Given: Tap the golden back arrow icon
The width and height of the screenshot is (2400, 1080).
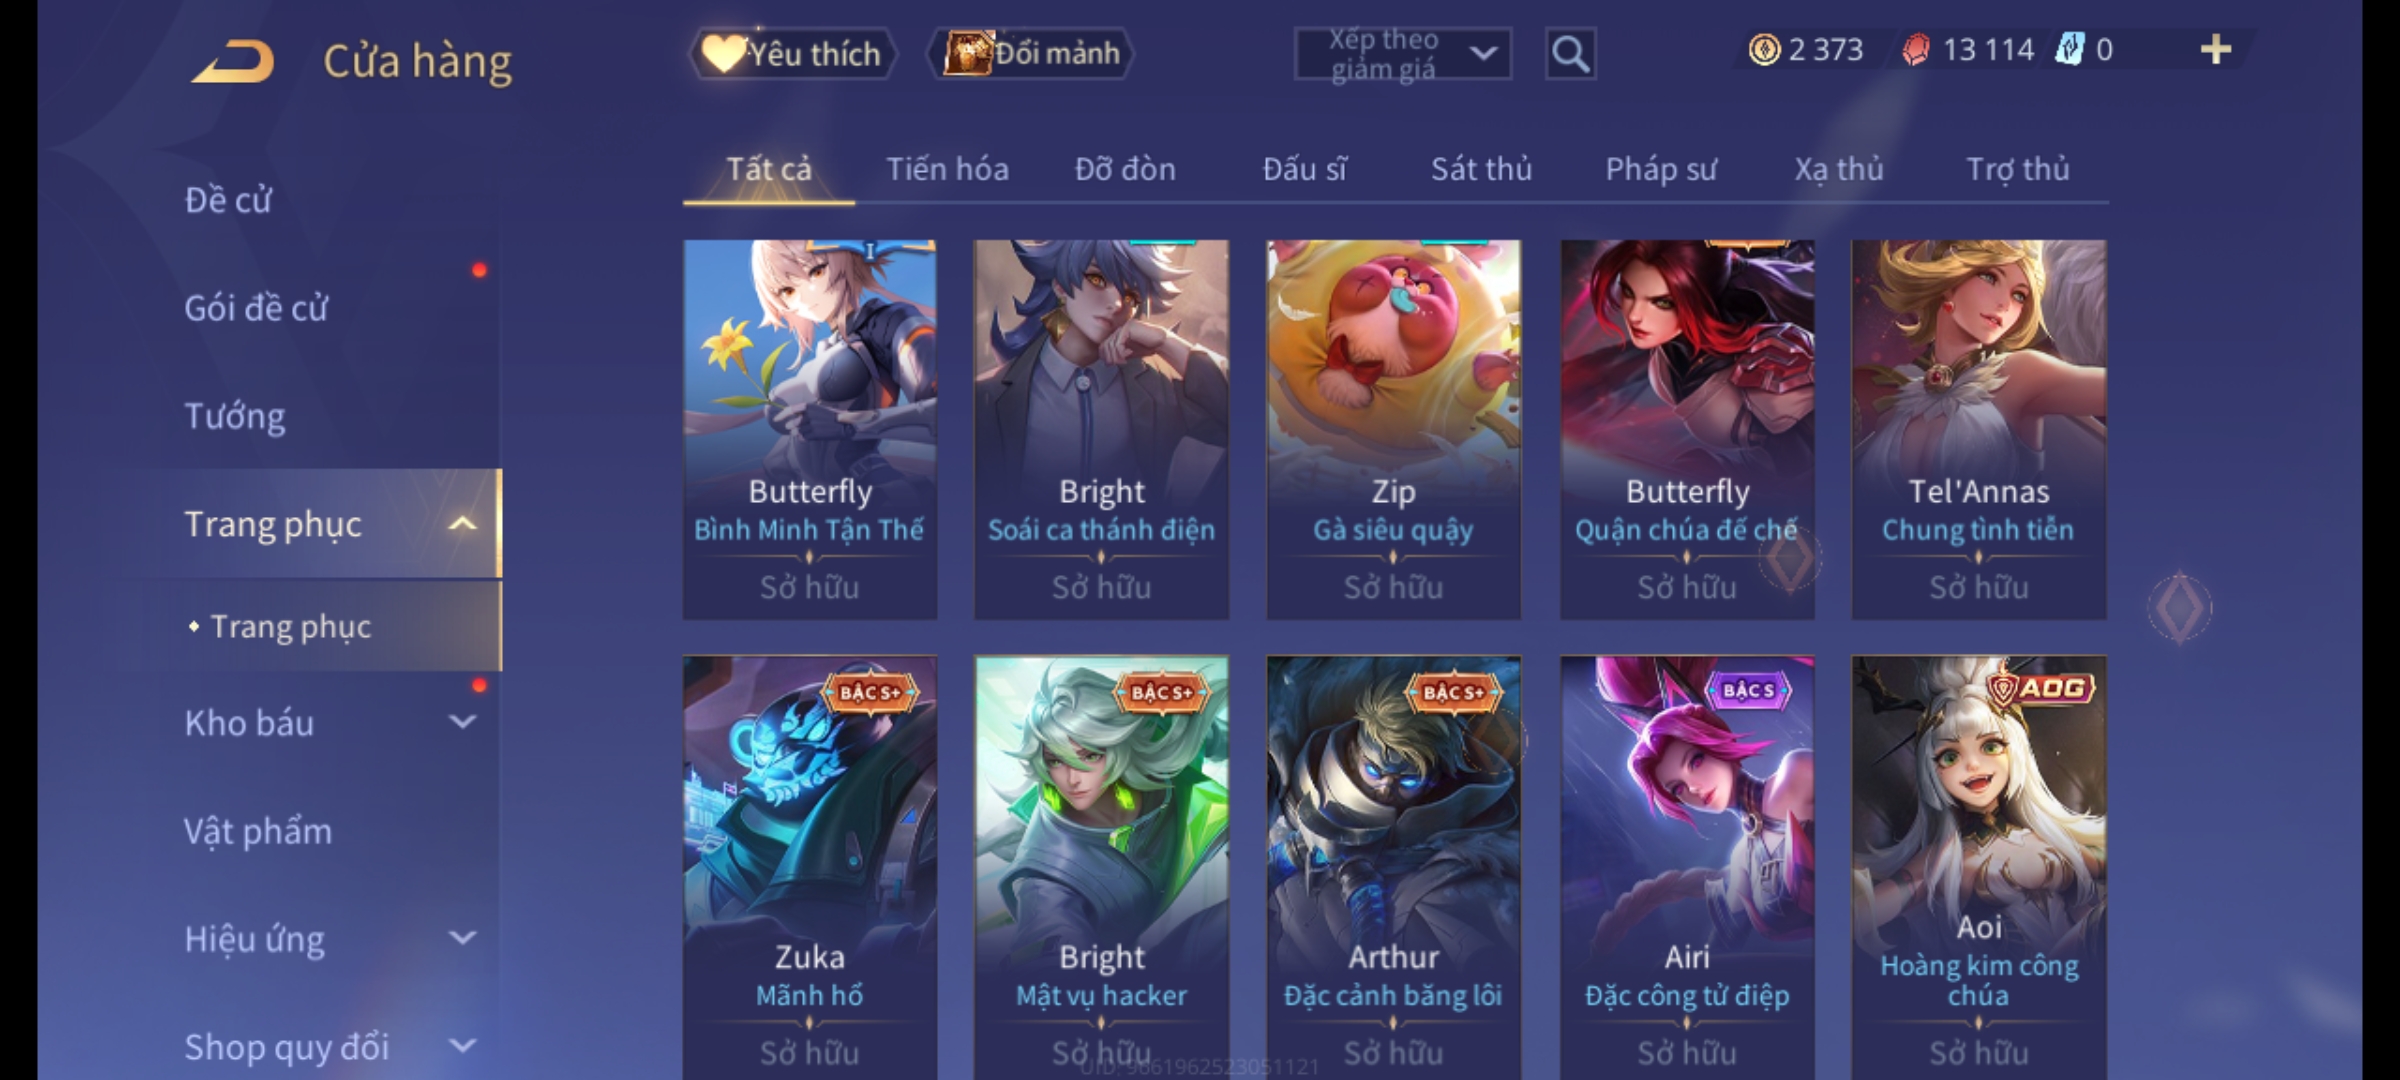Looking at the screenshot, I should point(233,61).
